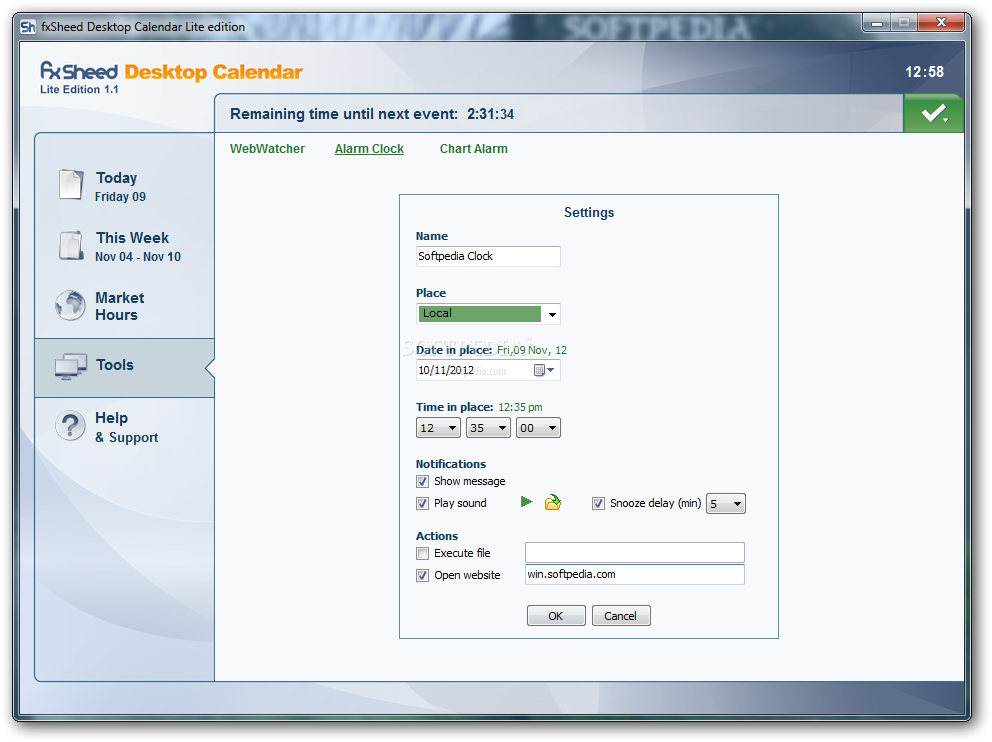The image size is (992, 742).
Task: Click the Execute file path field
Action: (x=635, y=552)
